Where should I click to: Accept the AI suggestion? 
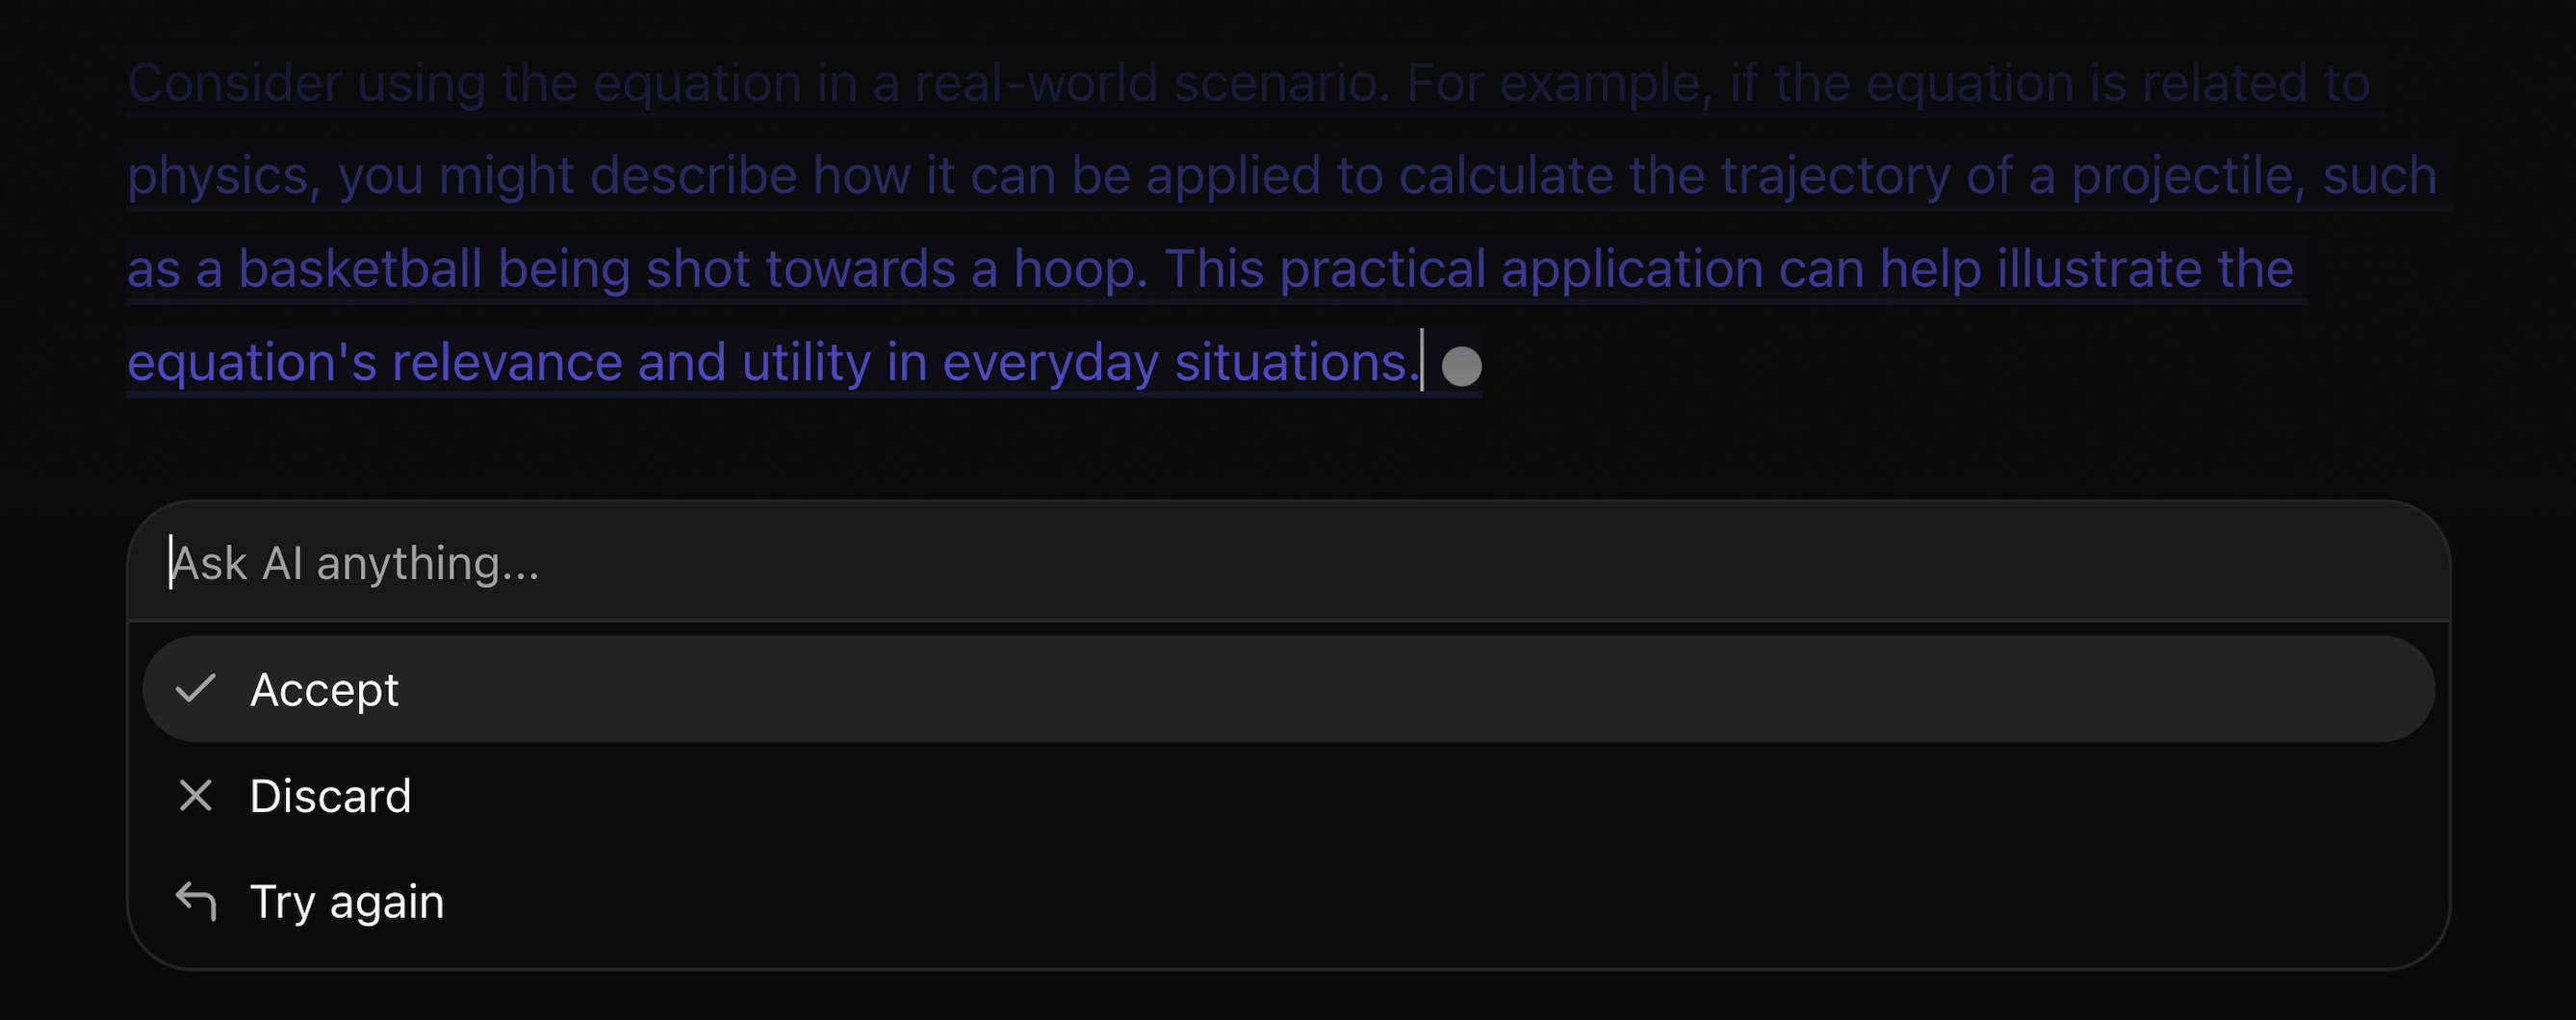324,689
